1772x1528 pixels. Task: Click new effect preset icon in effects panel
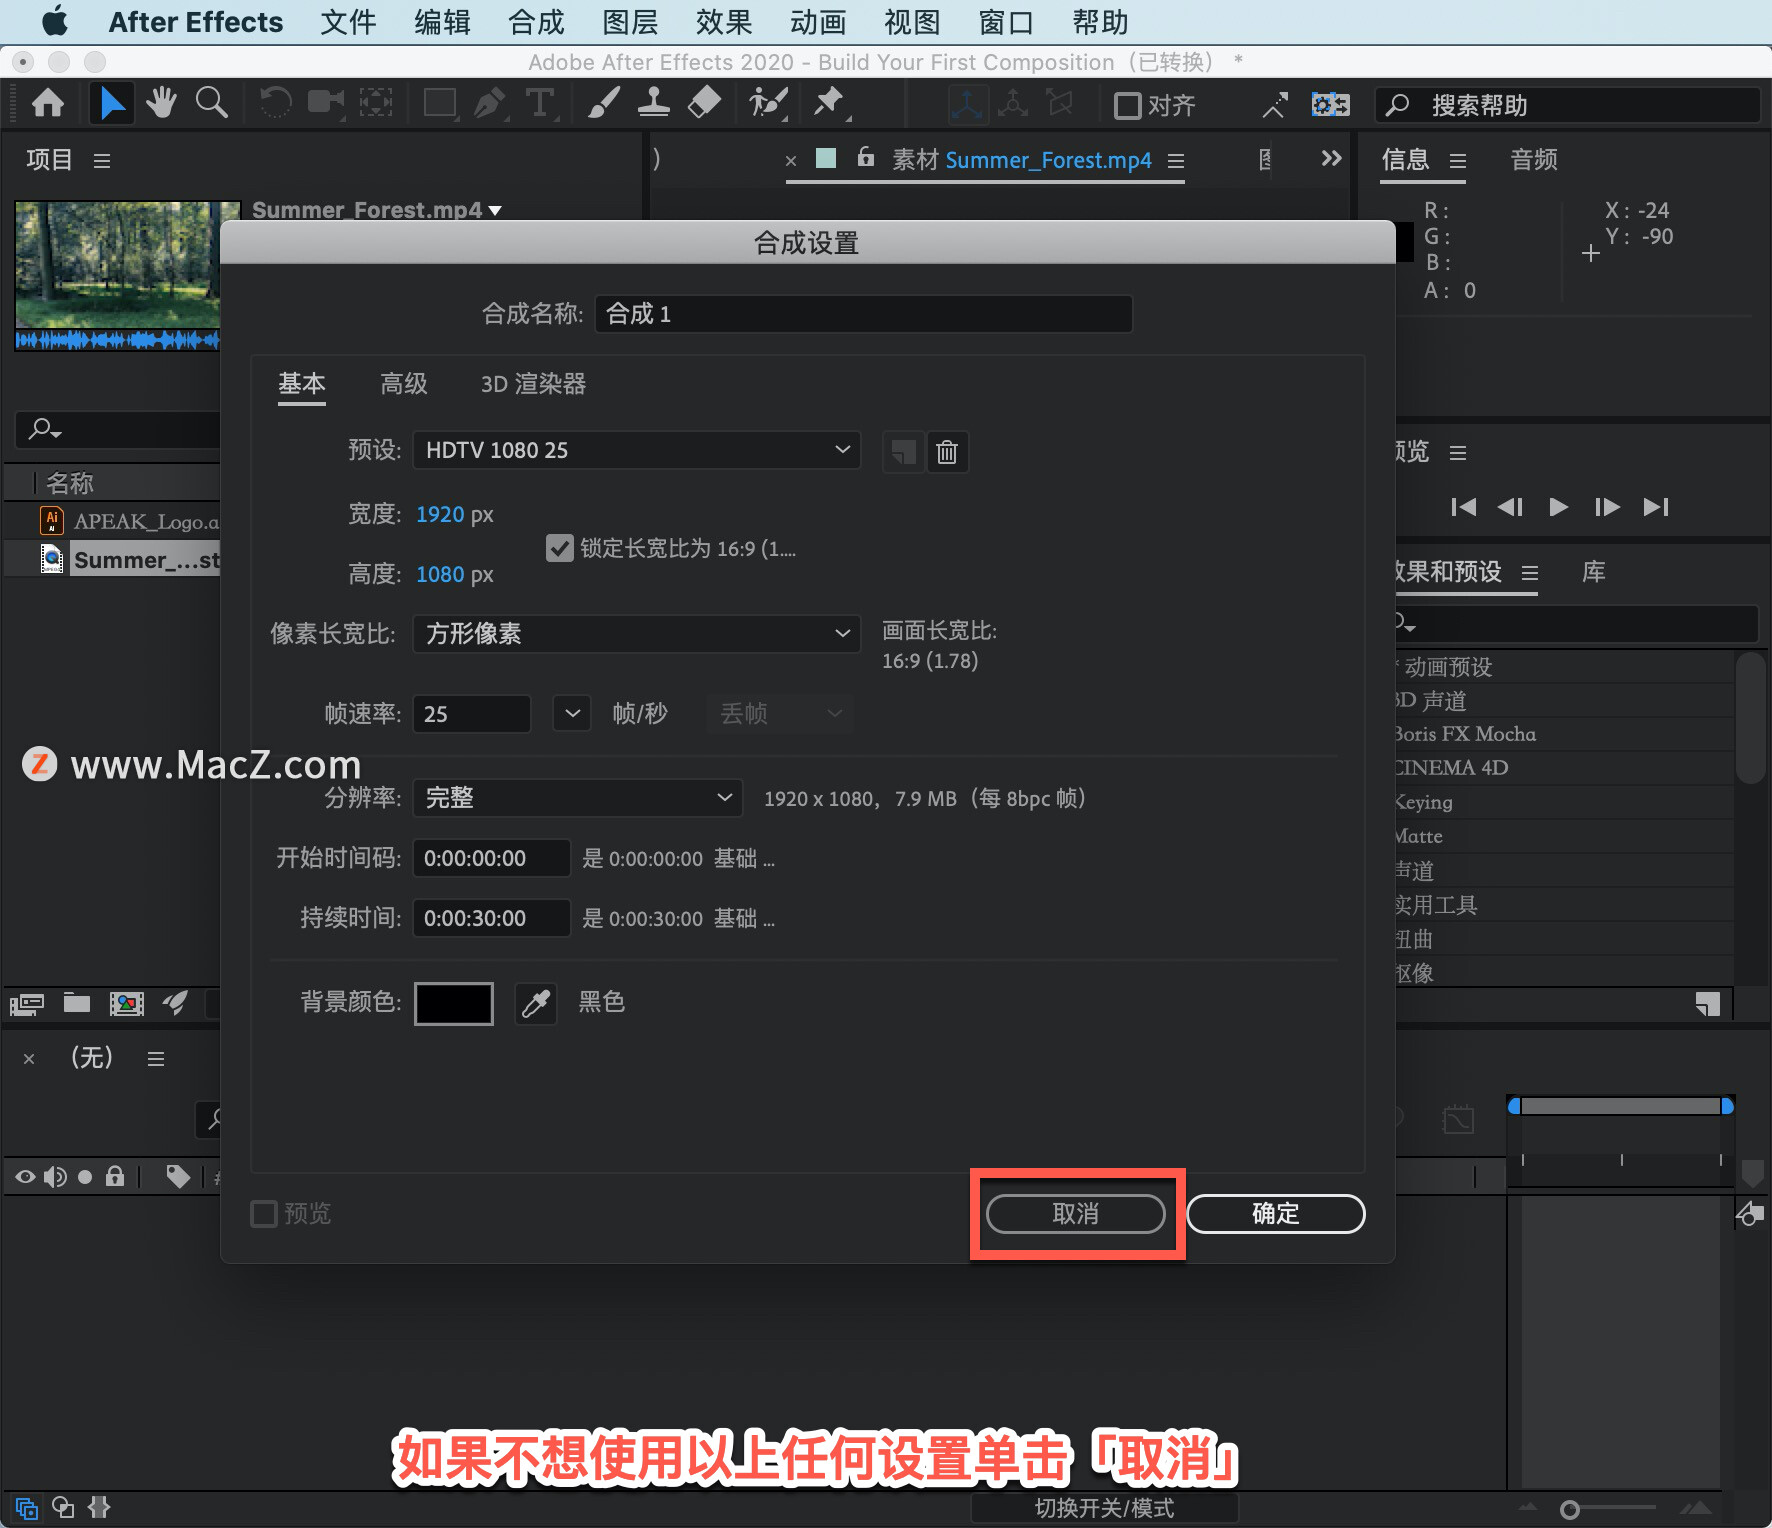point(1708,1005)
